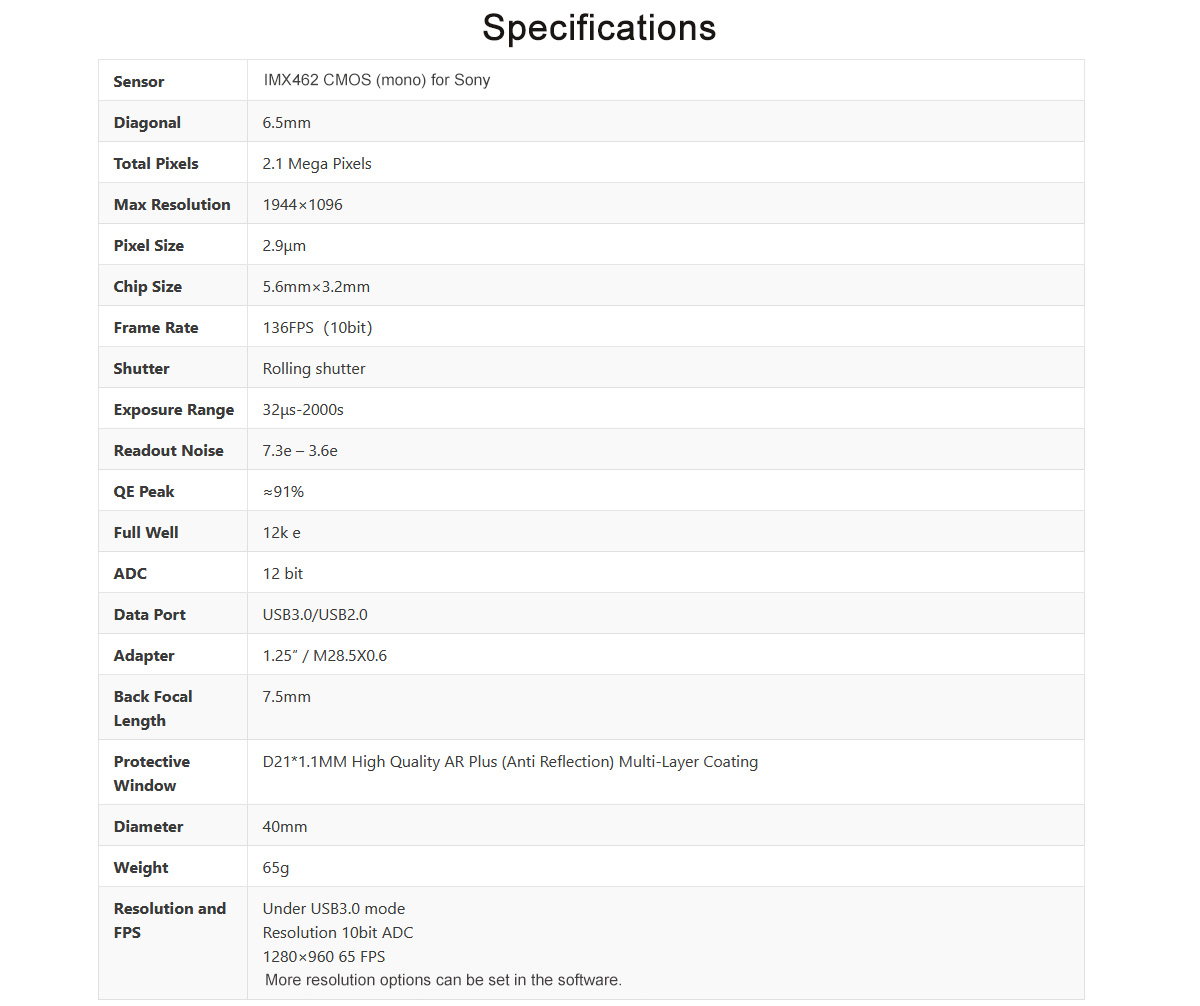Screen dimensions: 1200x1006
Task: Click the Specifications heading
Action: point(599,28)
